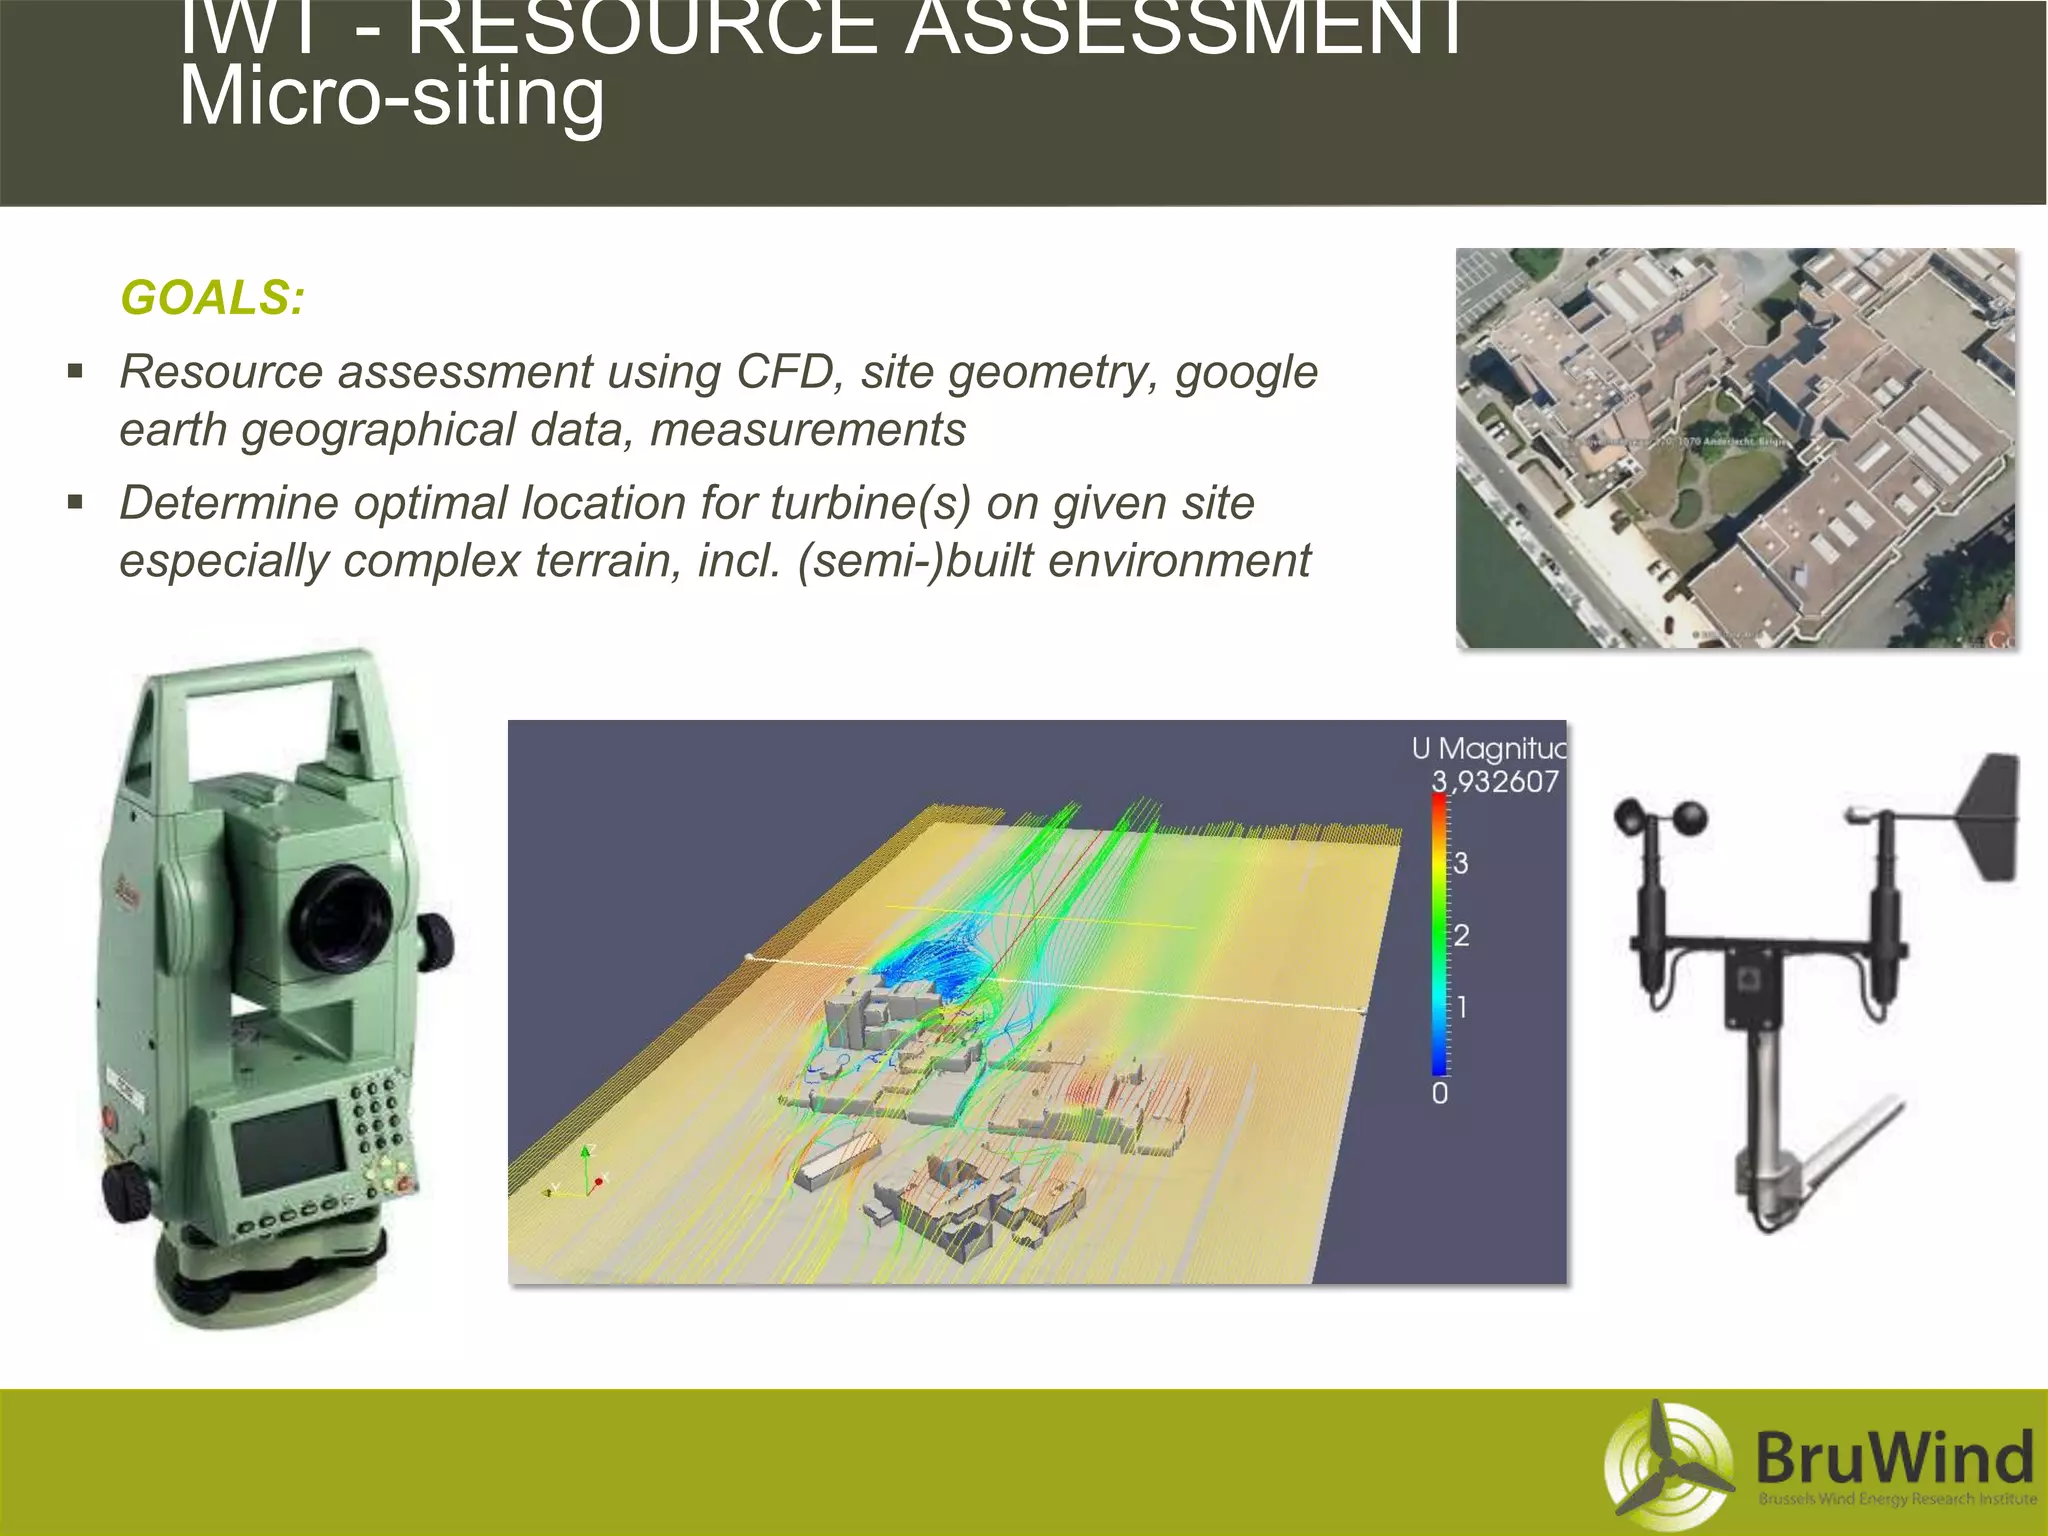This screenshot has height=1536, width=2048.
Task: Click the rainbow velocity color scale bar
Action: [1439, 935]
